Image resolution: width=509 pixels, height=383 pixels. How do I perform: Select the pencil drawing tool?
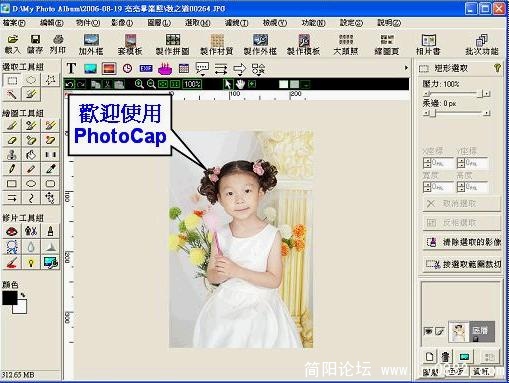tap(12, 169)
